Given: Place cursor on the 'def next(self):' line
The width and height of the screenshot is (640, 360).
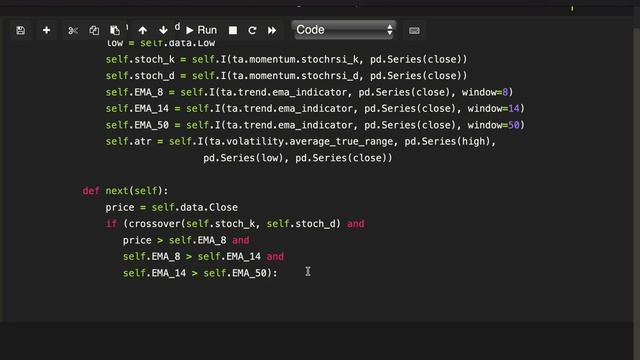Looking at the screenshot, I should 125,191.
